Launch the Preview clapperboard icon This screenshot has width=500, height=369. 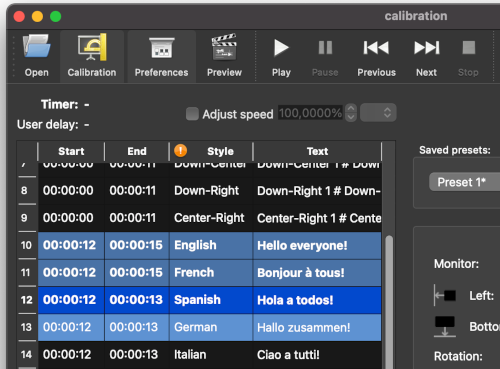[x=224, y=55]
